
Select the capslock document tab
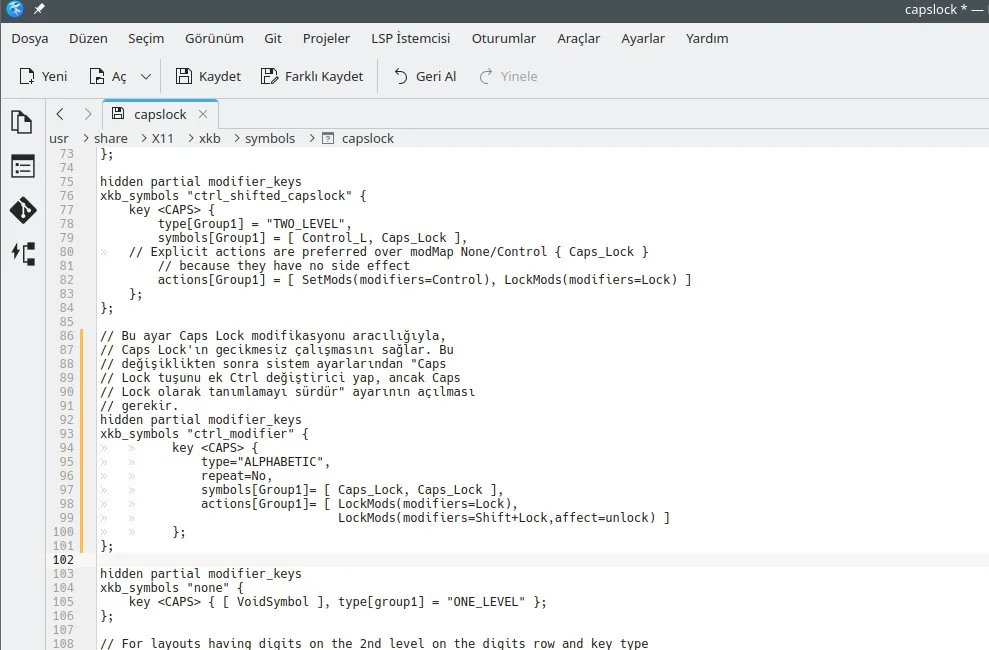coord(160,114)
